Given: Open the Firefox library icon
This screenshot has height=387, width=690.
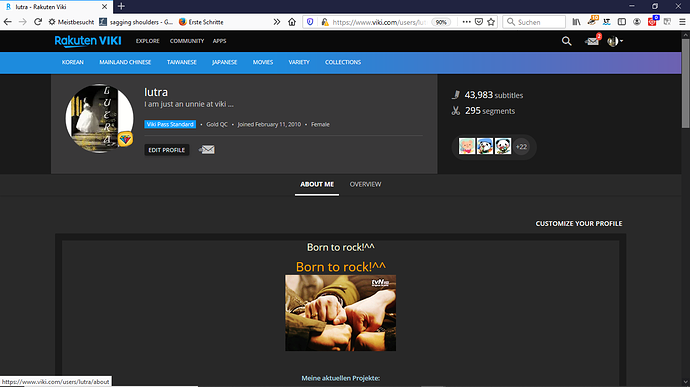Looking at the screenshot, I should click(576, 22).
